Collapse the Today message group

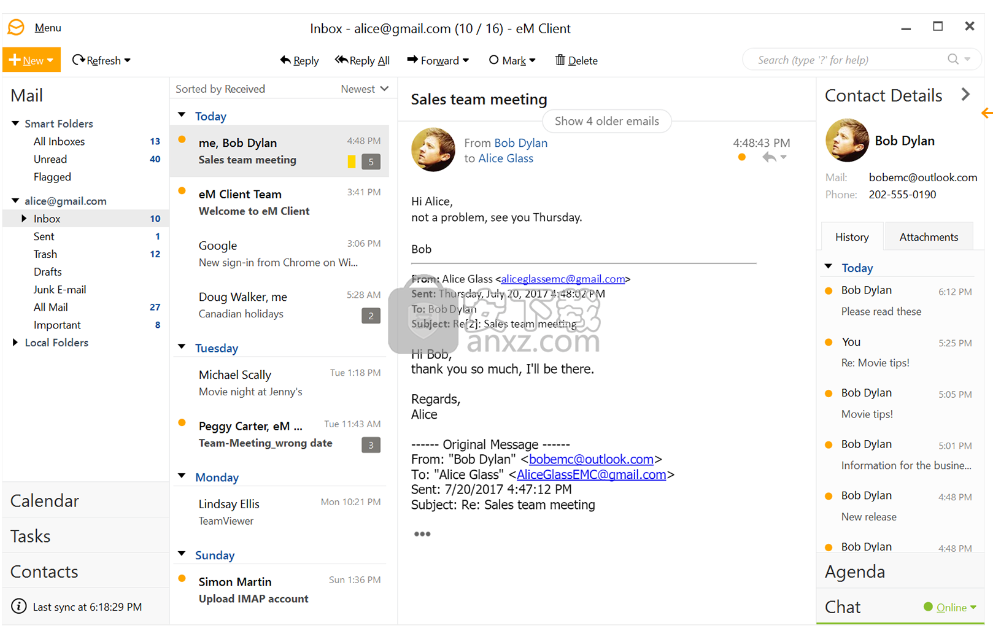pyautogui.click(x=182, y=115)
